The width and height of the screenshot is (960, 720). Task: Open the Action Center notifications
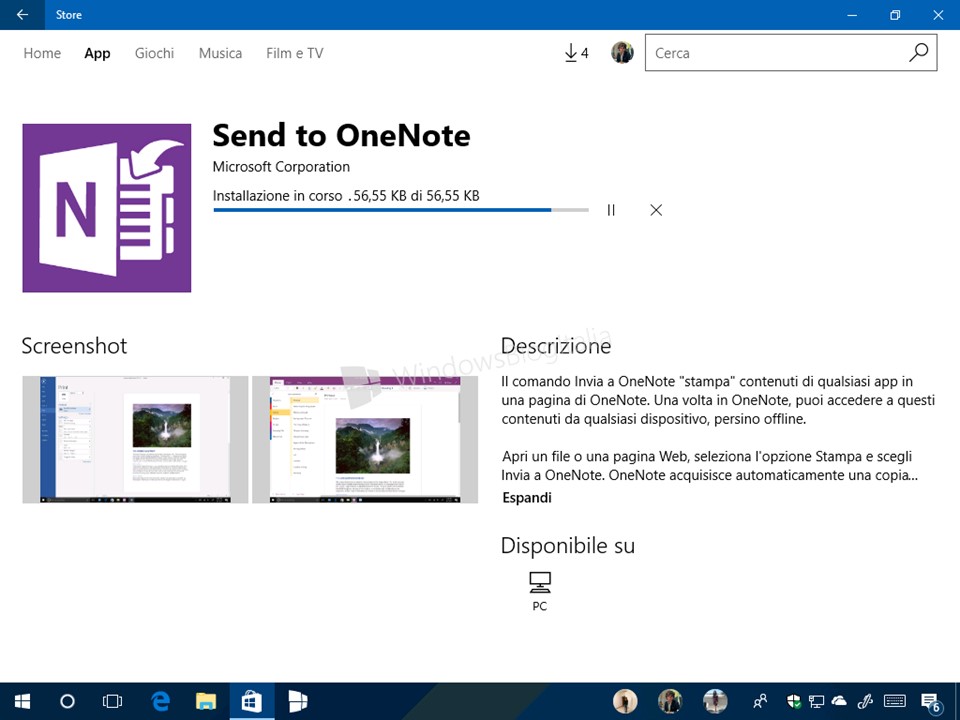(x=930, y=702)
